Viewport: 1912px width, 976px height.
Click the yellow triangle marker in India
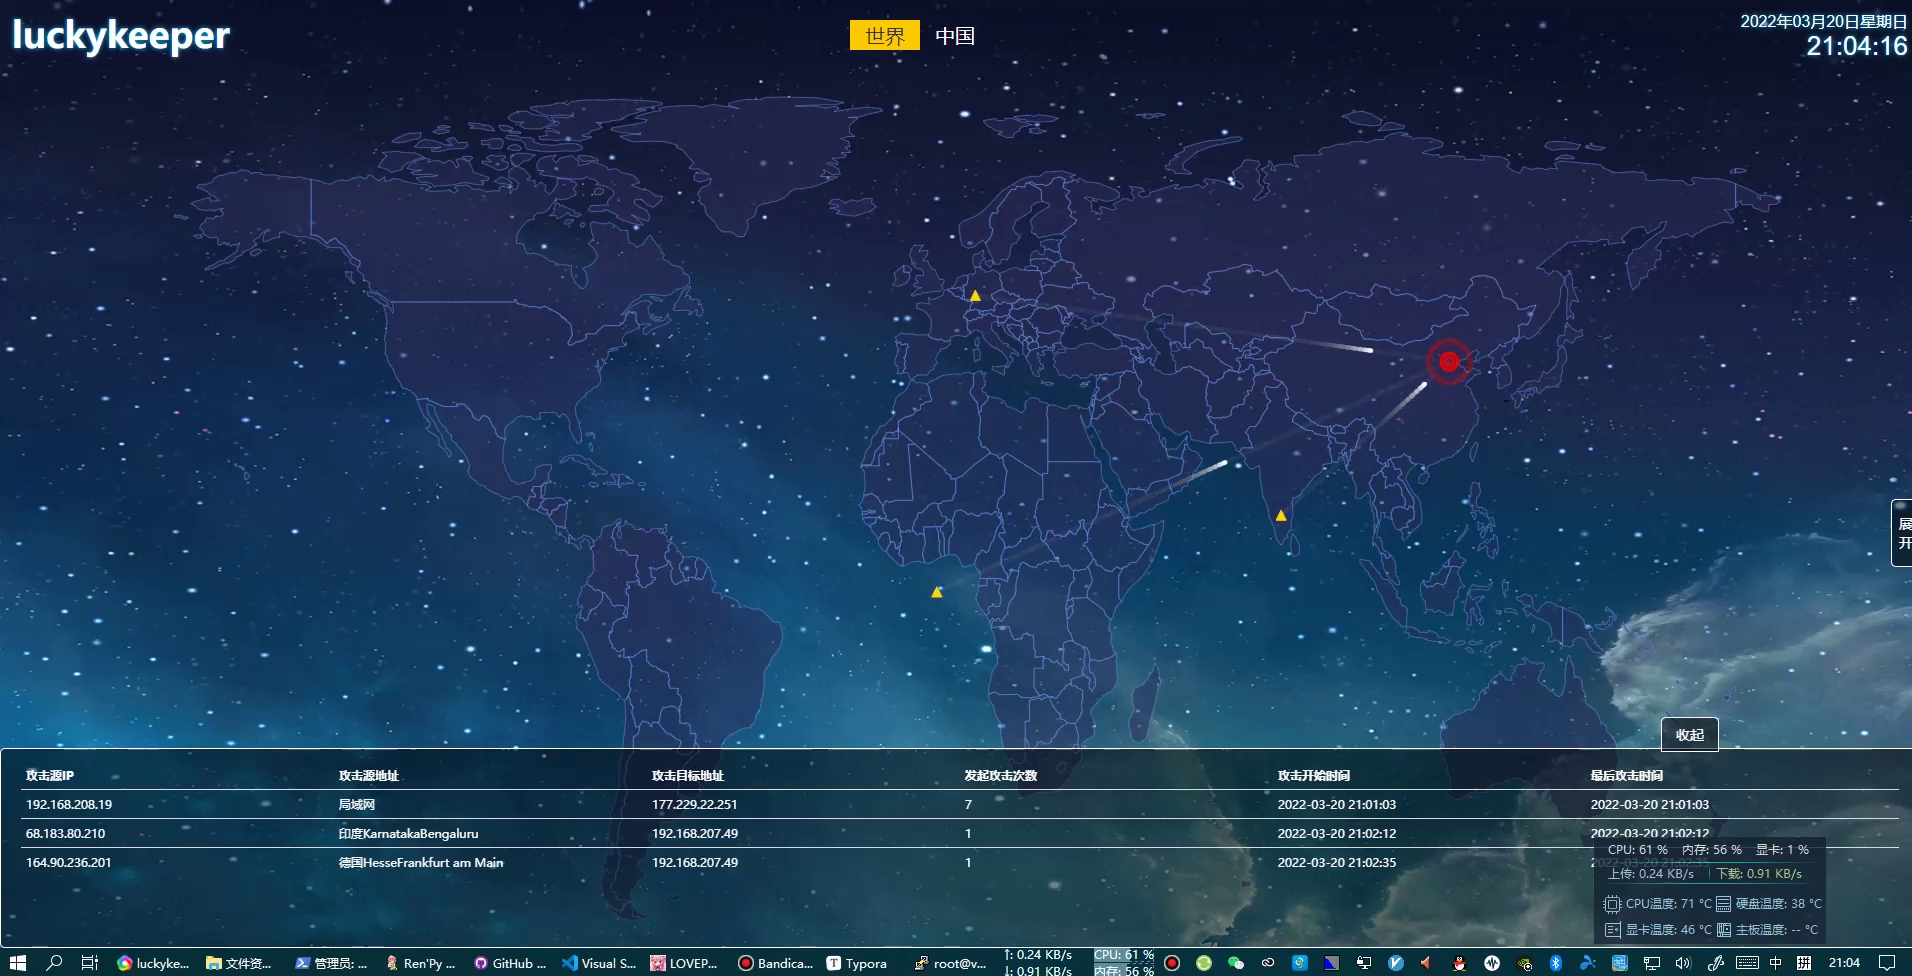1280,516
